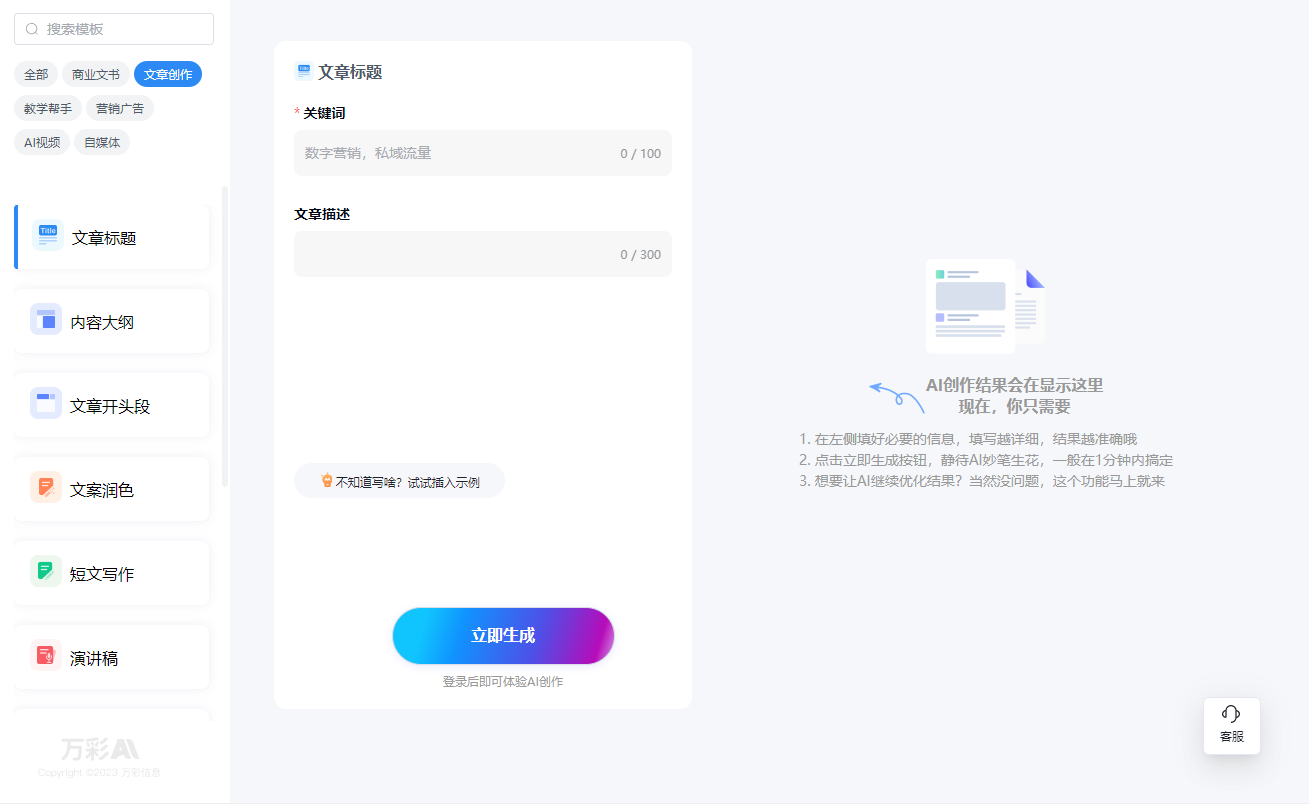1309x807 pixels.
Task: Focus the 搜索模板 search field
Action: pyautogui.click(x=114, y=29)
